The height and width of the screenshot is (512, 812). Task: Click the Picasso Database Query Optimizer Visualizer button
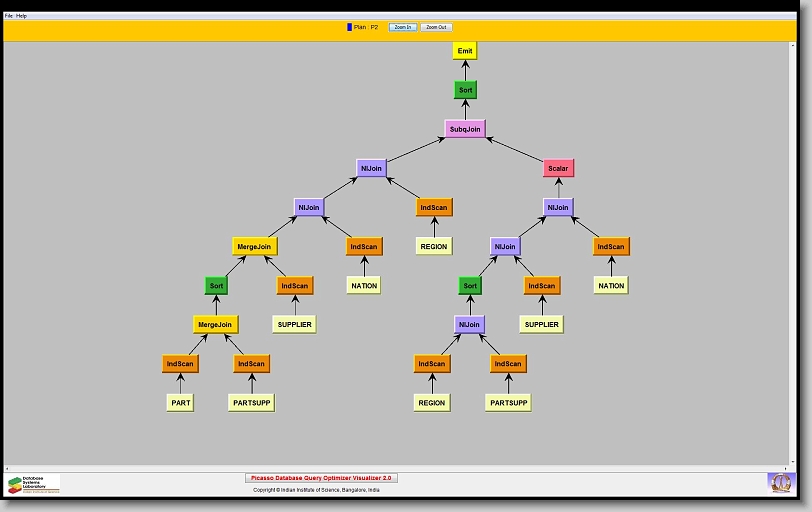(x=321, y=478)
